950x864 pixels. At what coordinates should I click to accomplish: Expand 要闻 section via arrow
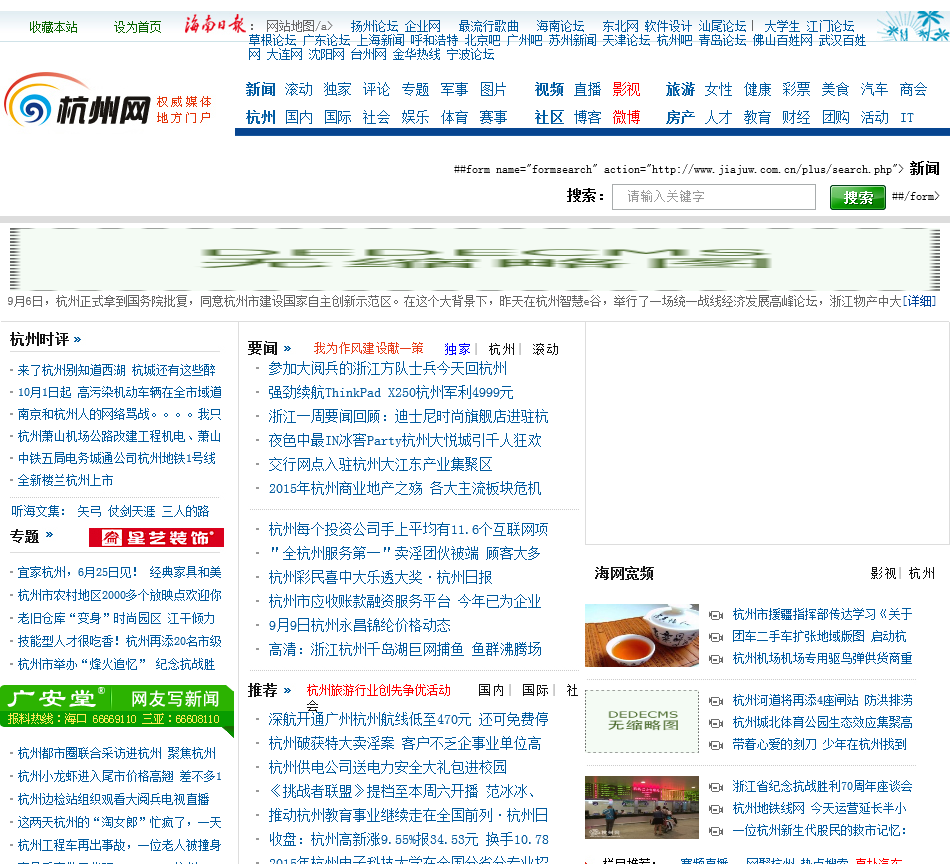287,348
